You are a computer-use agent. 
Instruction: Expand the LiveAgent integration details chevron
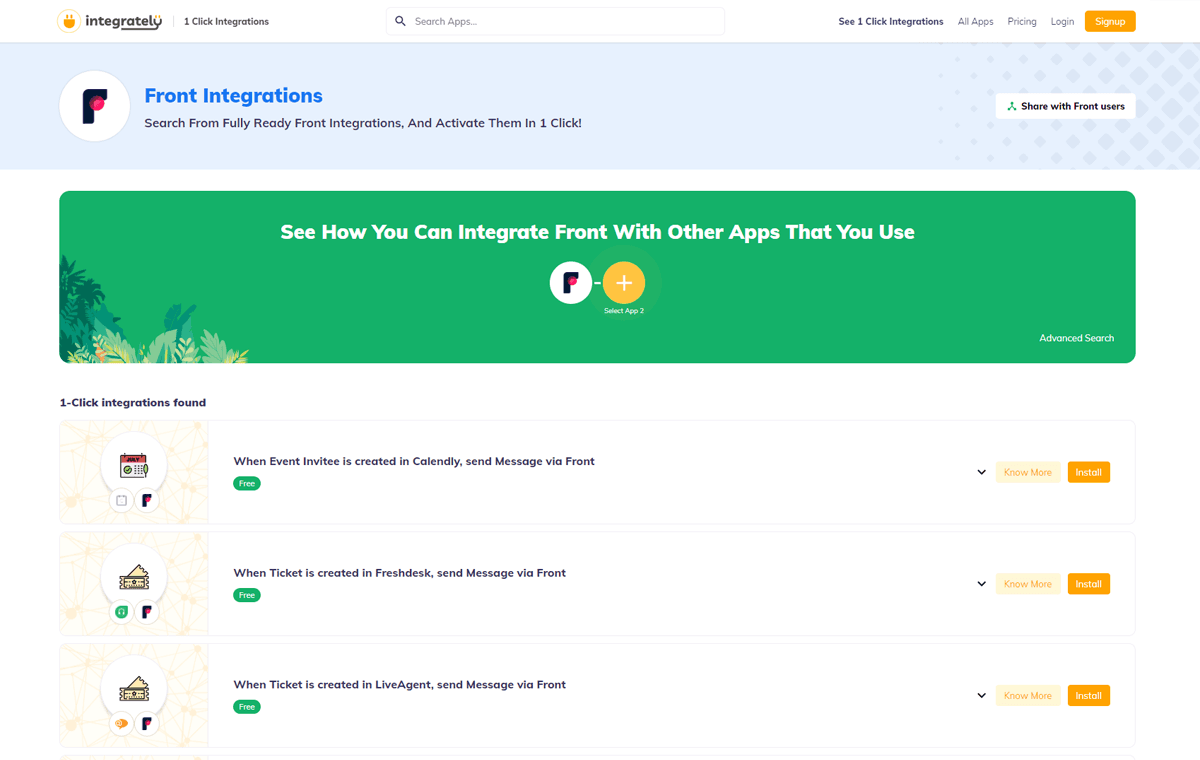[982, 696]
